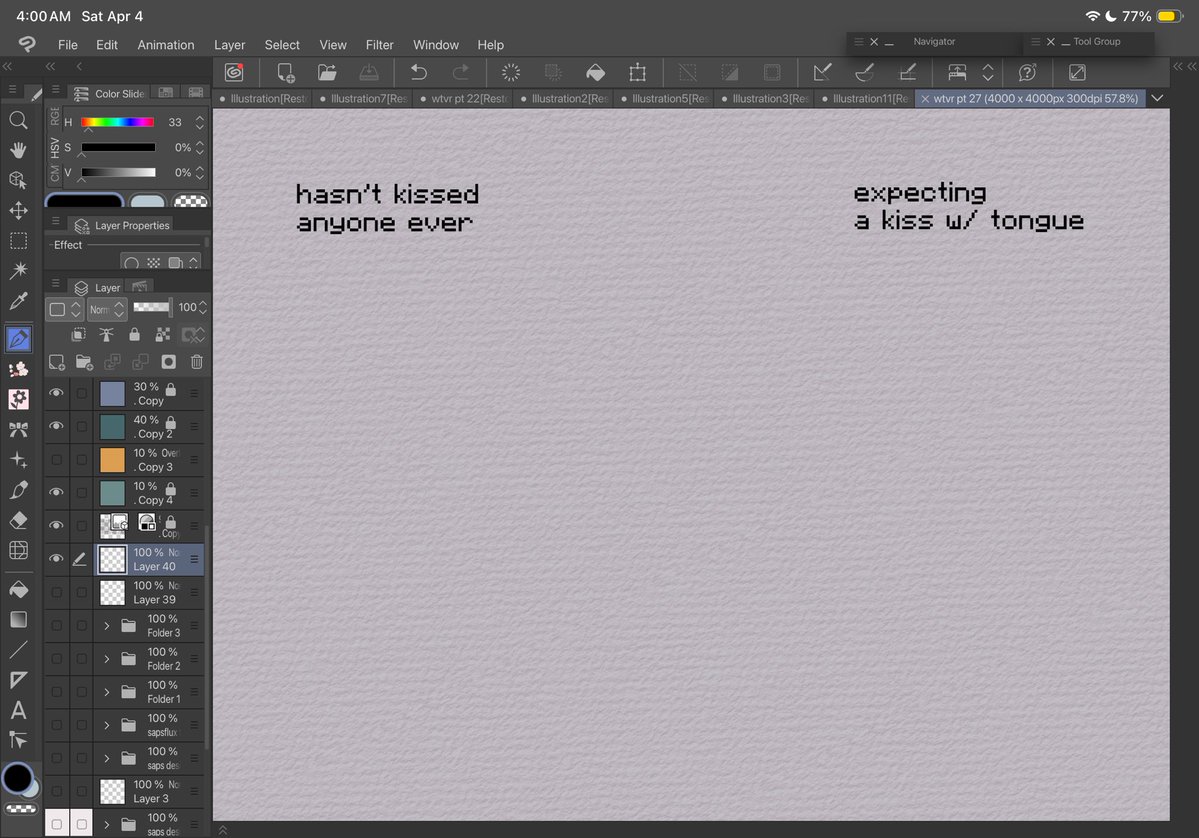Open the File menu

click(x=67, y=45)
